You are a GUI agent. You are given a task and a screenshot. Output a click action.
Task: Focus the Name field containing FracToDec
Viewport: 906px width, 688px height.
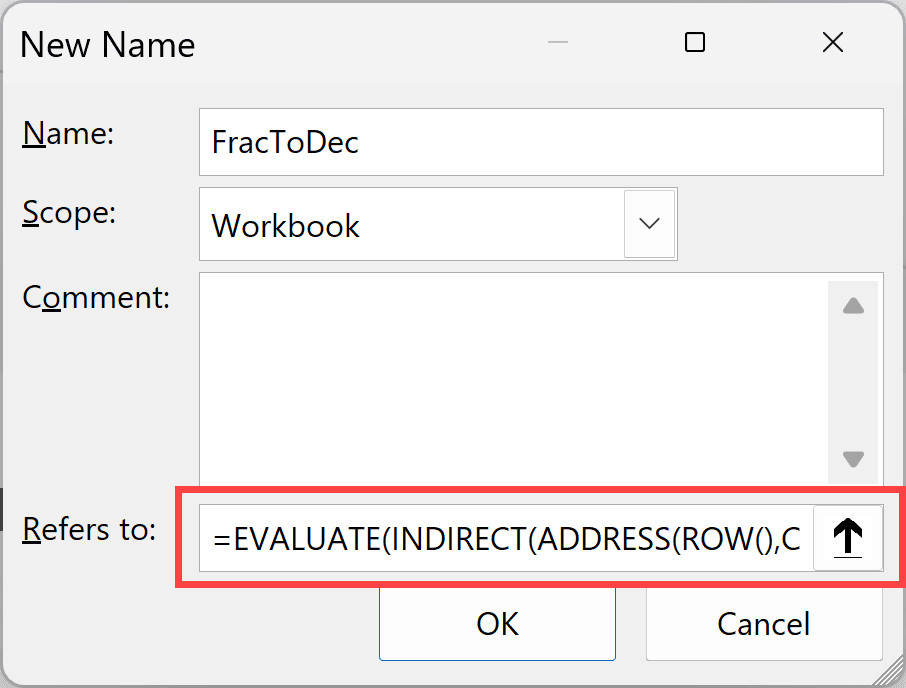point(540,142)
